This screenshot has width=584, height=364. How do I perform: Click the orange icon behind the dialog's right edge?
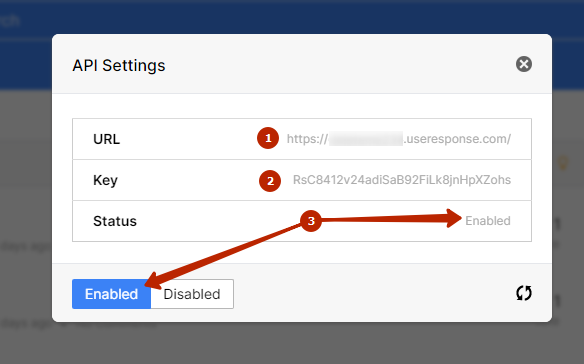pos(563,163)
